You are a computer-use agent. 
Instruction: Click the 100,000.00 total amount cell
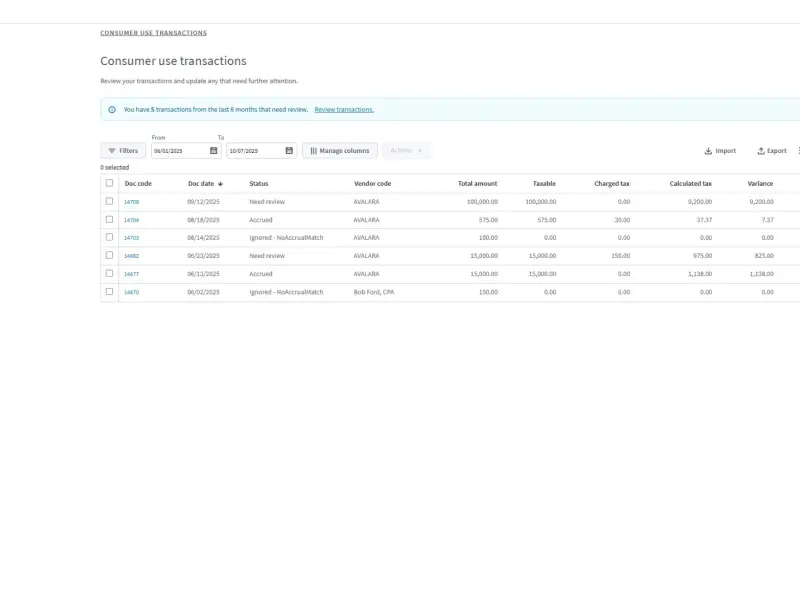click(x=482, y=202)
